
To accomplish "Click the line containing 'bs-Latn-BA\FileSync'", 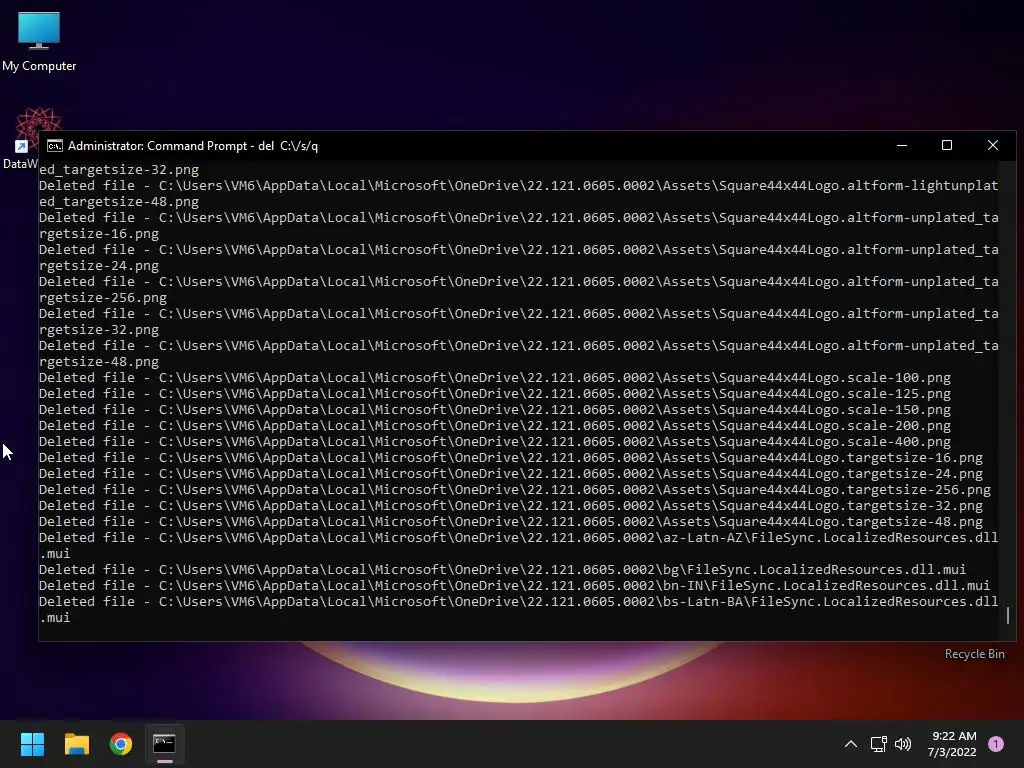I will point(519,601).
